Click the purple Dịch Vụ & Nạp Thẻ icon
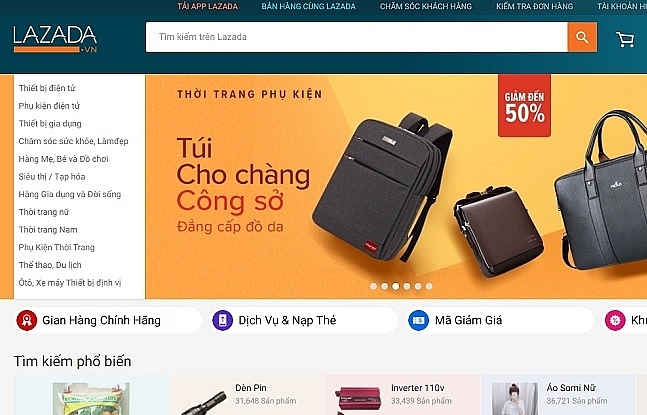 click(x=222, y=321)
